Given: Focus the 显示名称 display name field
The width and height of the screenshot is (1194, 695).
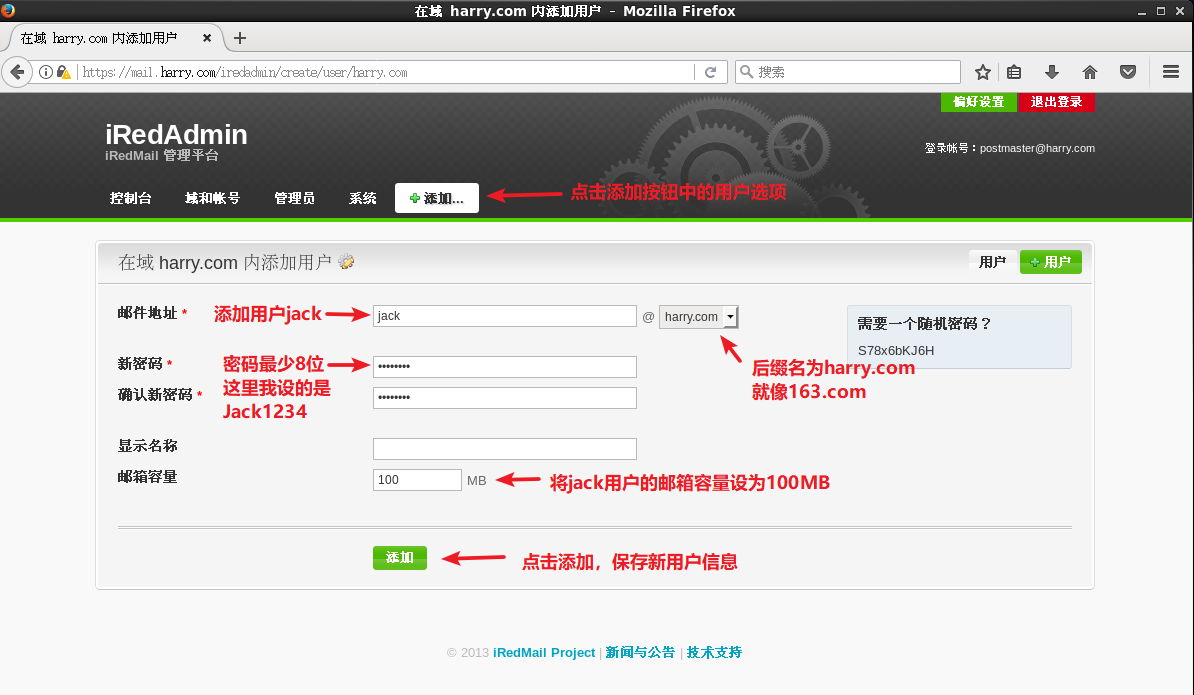Looking at the screenshot, I should [x=505, y=449].
